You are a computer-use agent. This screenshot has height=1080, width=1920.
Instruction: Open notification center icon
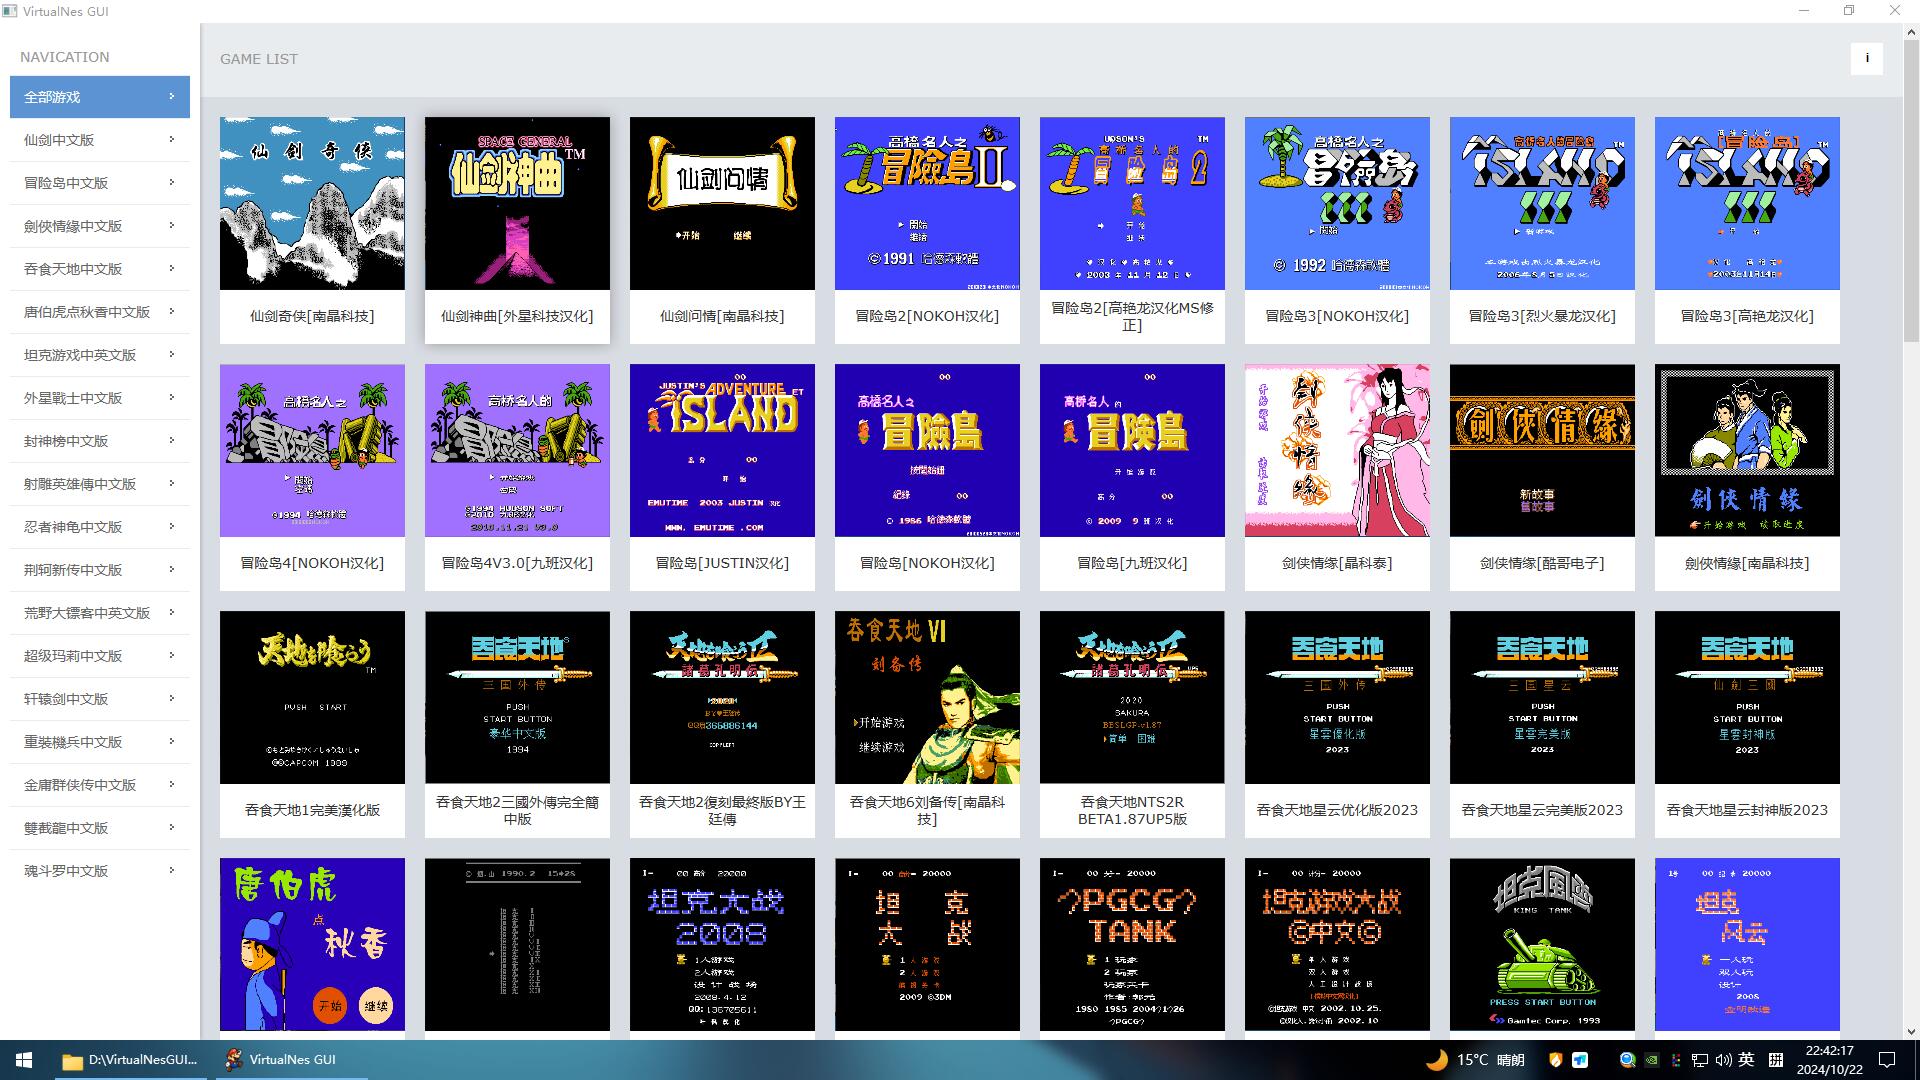(1887, 1060)
